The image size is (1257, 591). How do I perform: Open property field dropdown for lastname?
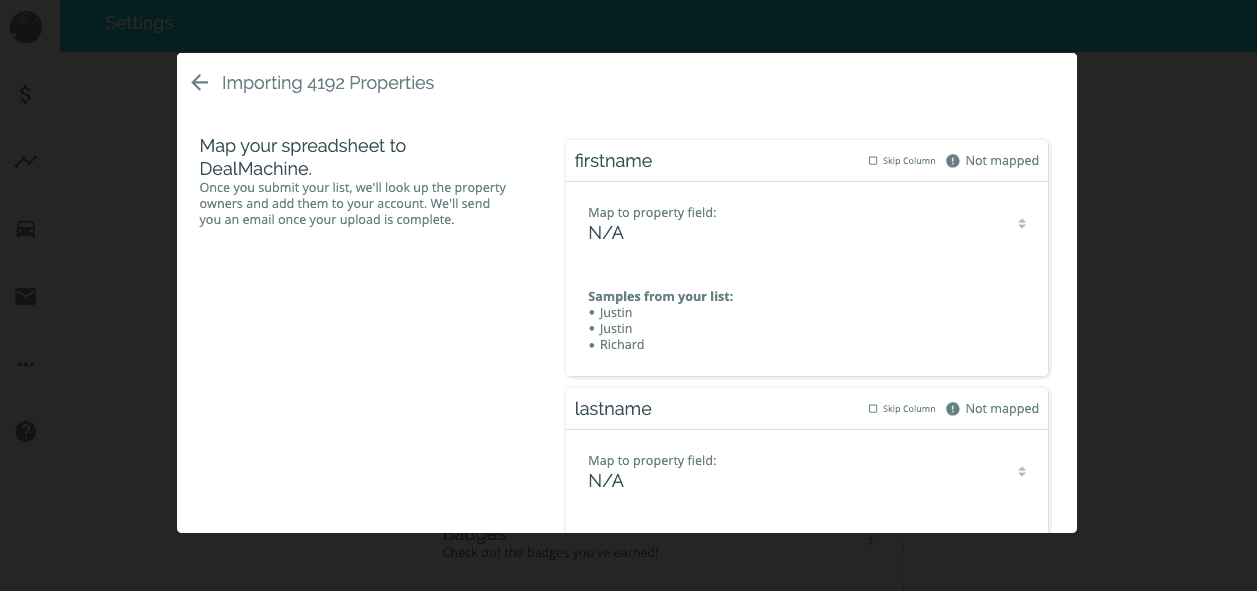pos(806,472)
